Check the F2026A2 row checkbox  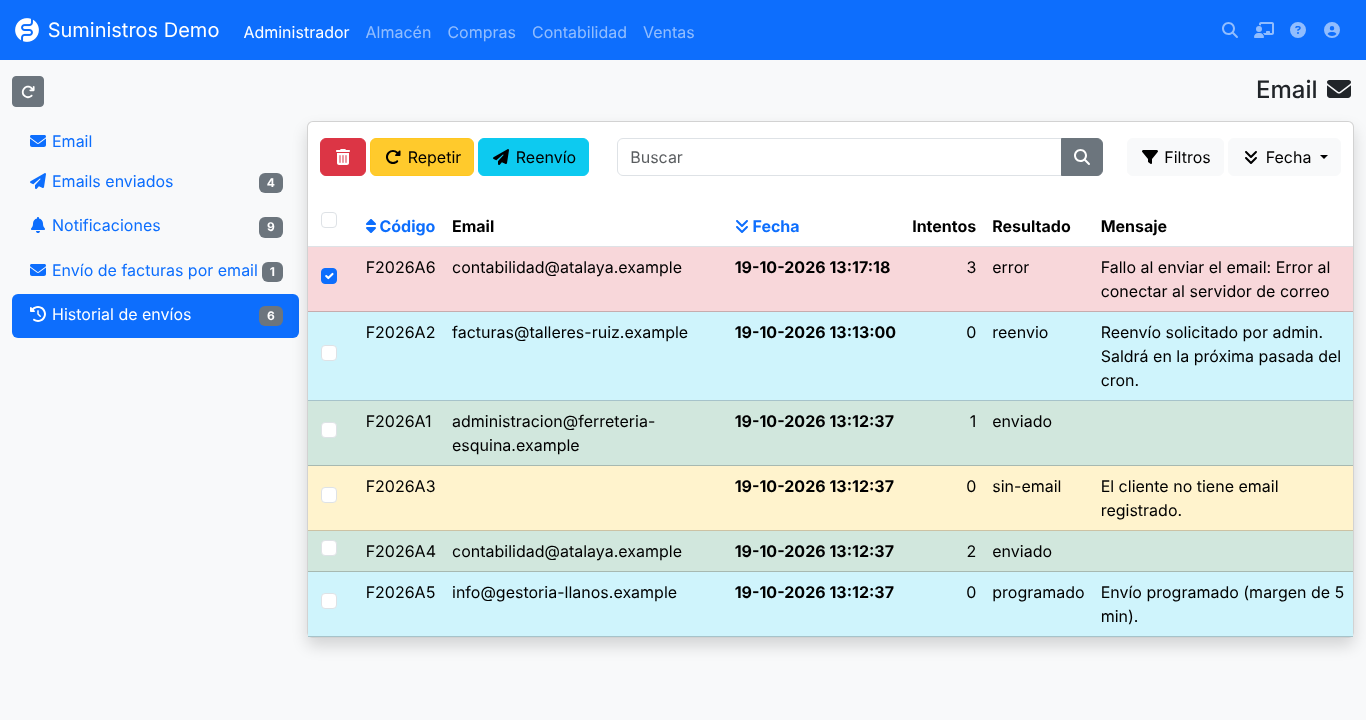click(x=329, y=353)
